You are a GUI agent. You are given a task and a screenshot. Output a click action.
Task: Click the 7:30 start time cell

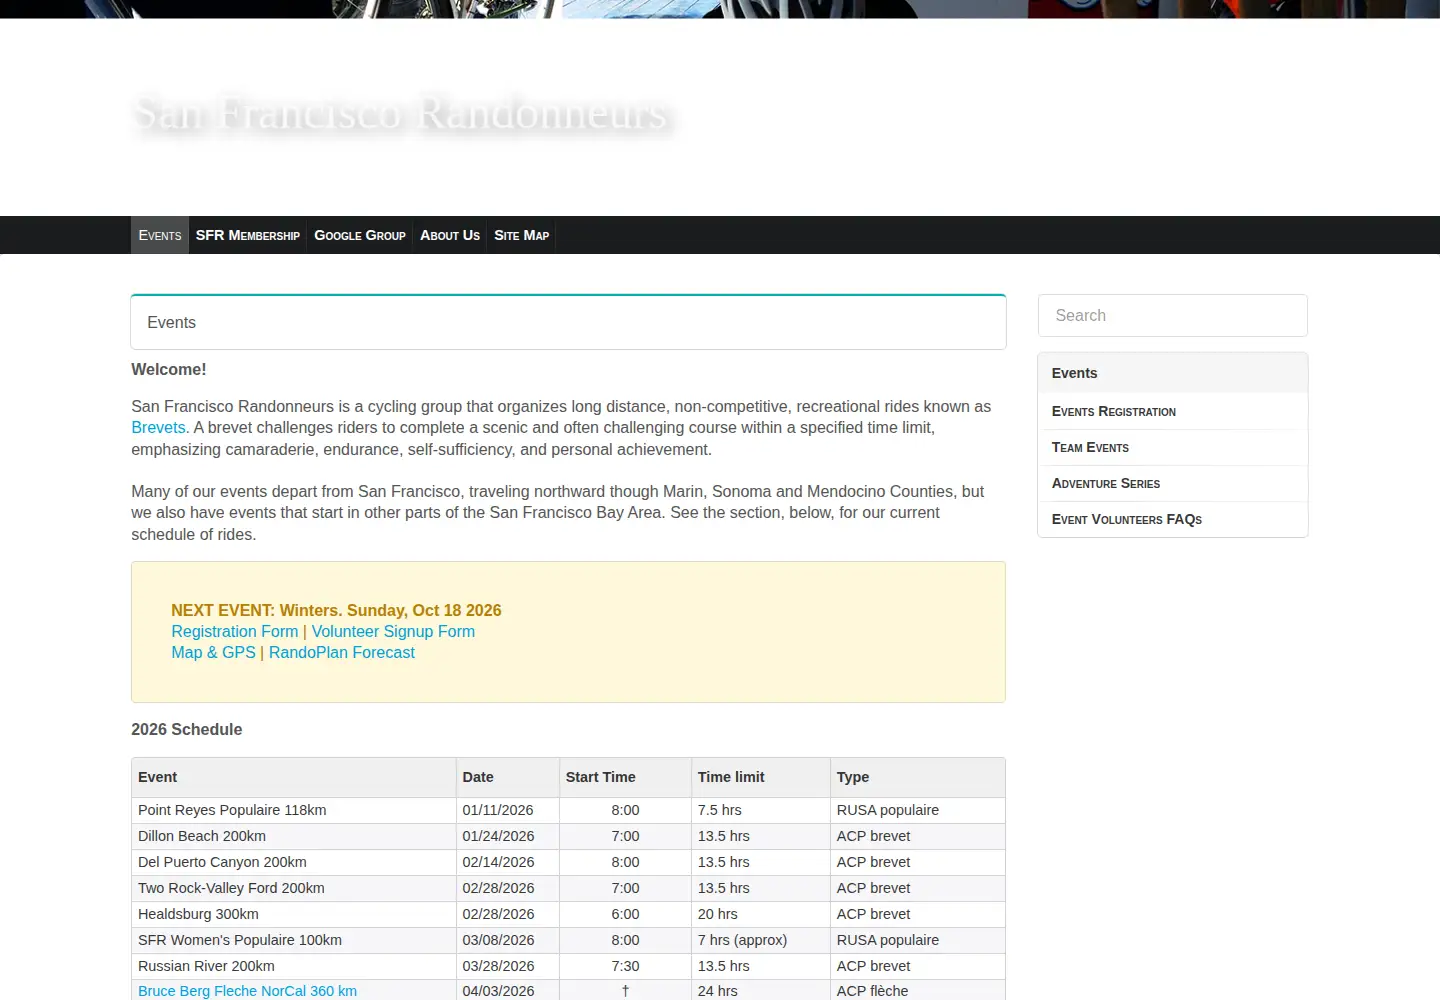pos(625,966)
